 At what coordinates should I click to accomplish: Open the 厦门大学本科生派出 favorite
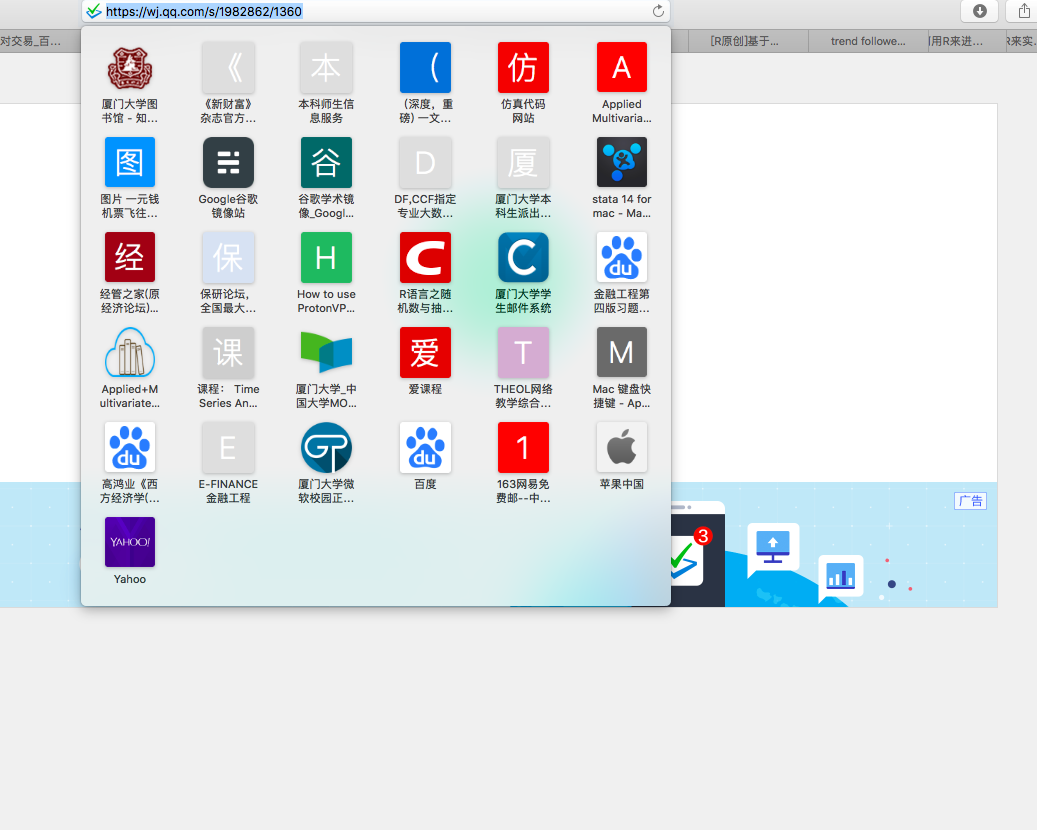(523, 177)
